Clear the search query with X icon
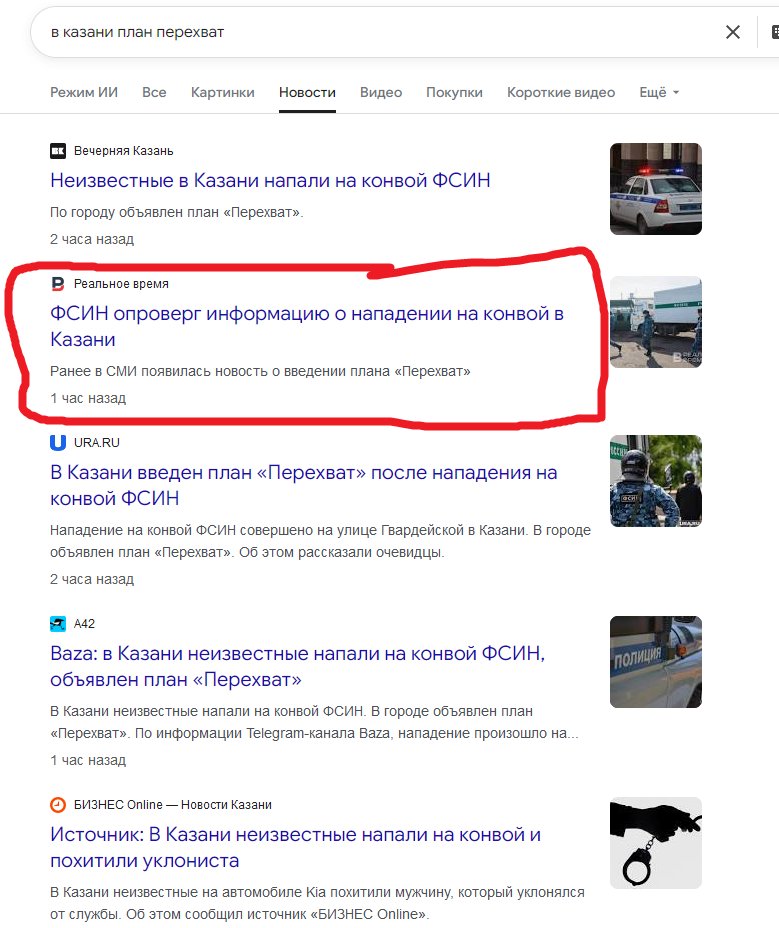779x928 pixels. point(732,32)
